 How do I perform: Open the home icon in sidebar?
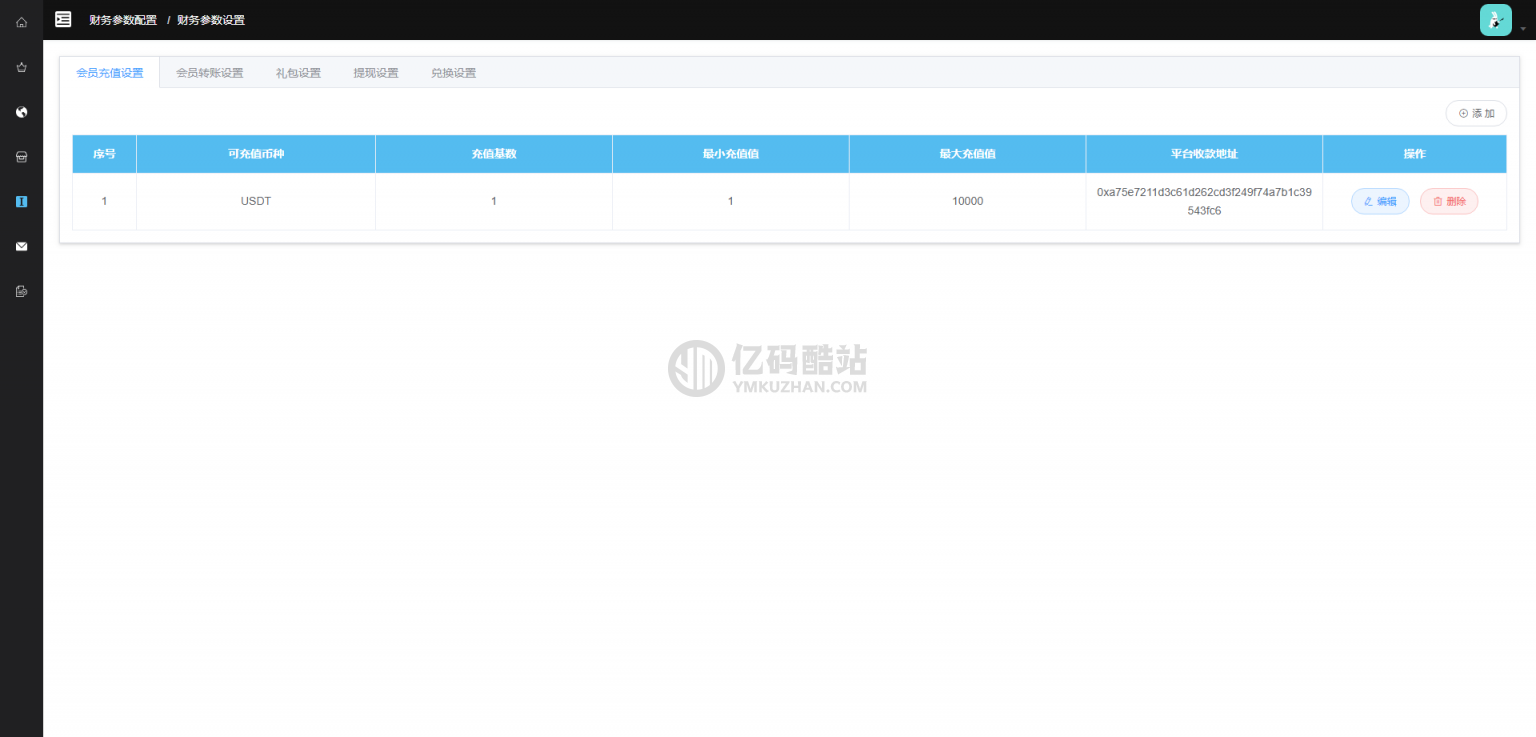click(x=21, y=22)
